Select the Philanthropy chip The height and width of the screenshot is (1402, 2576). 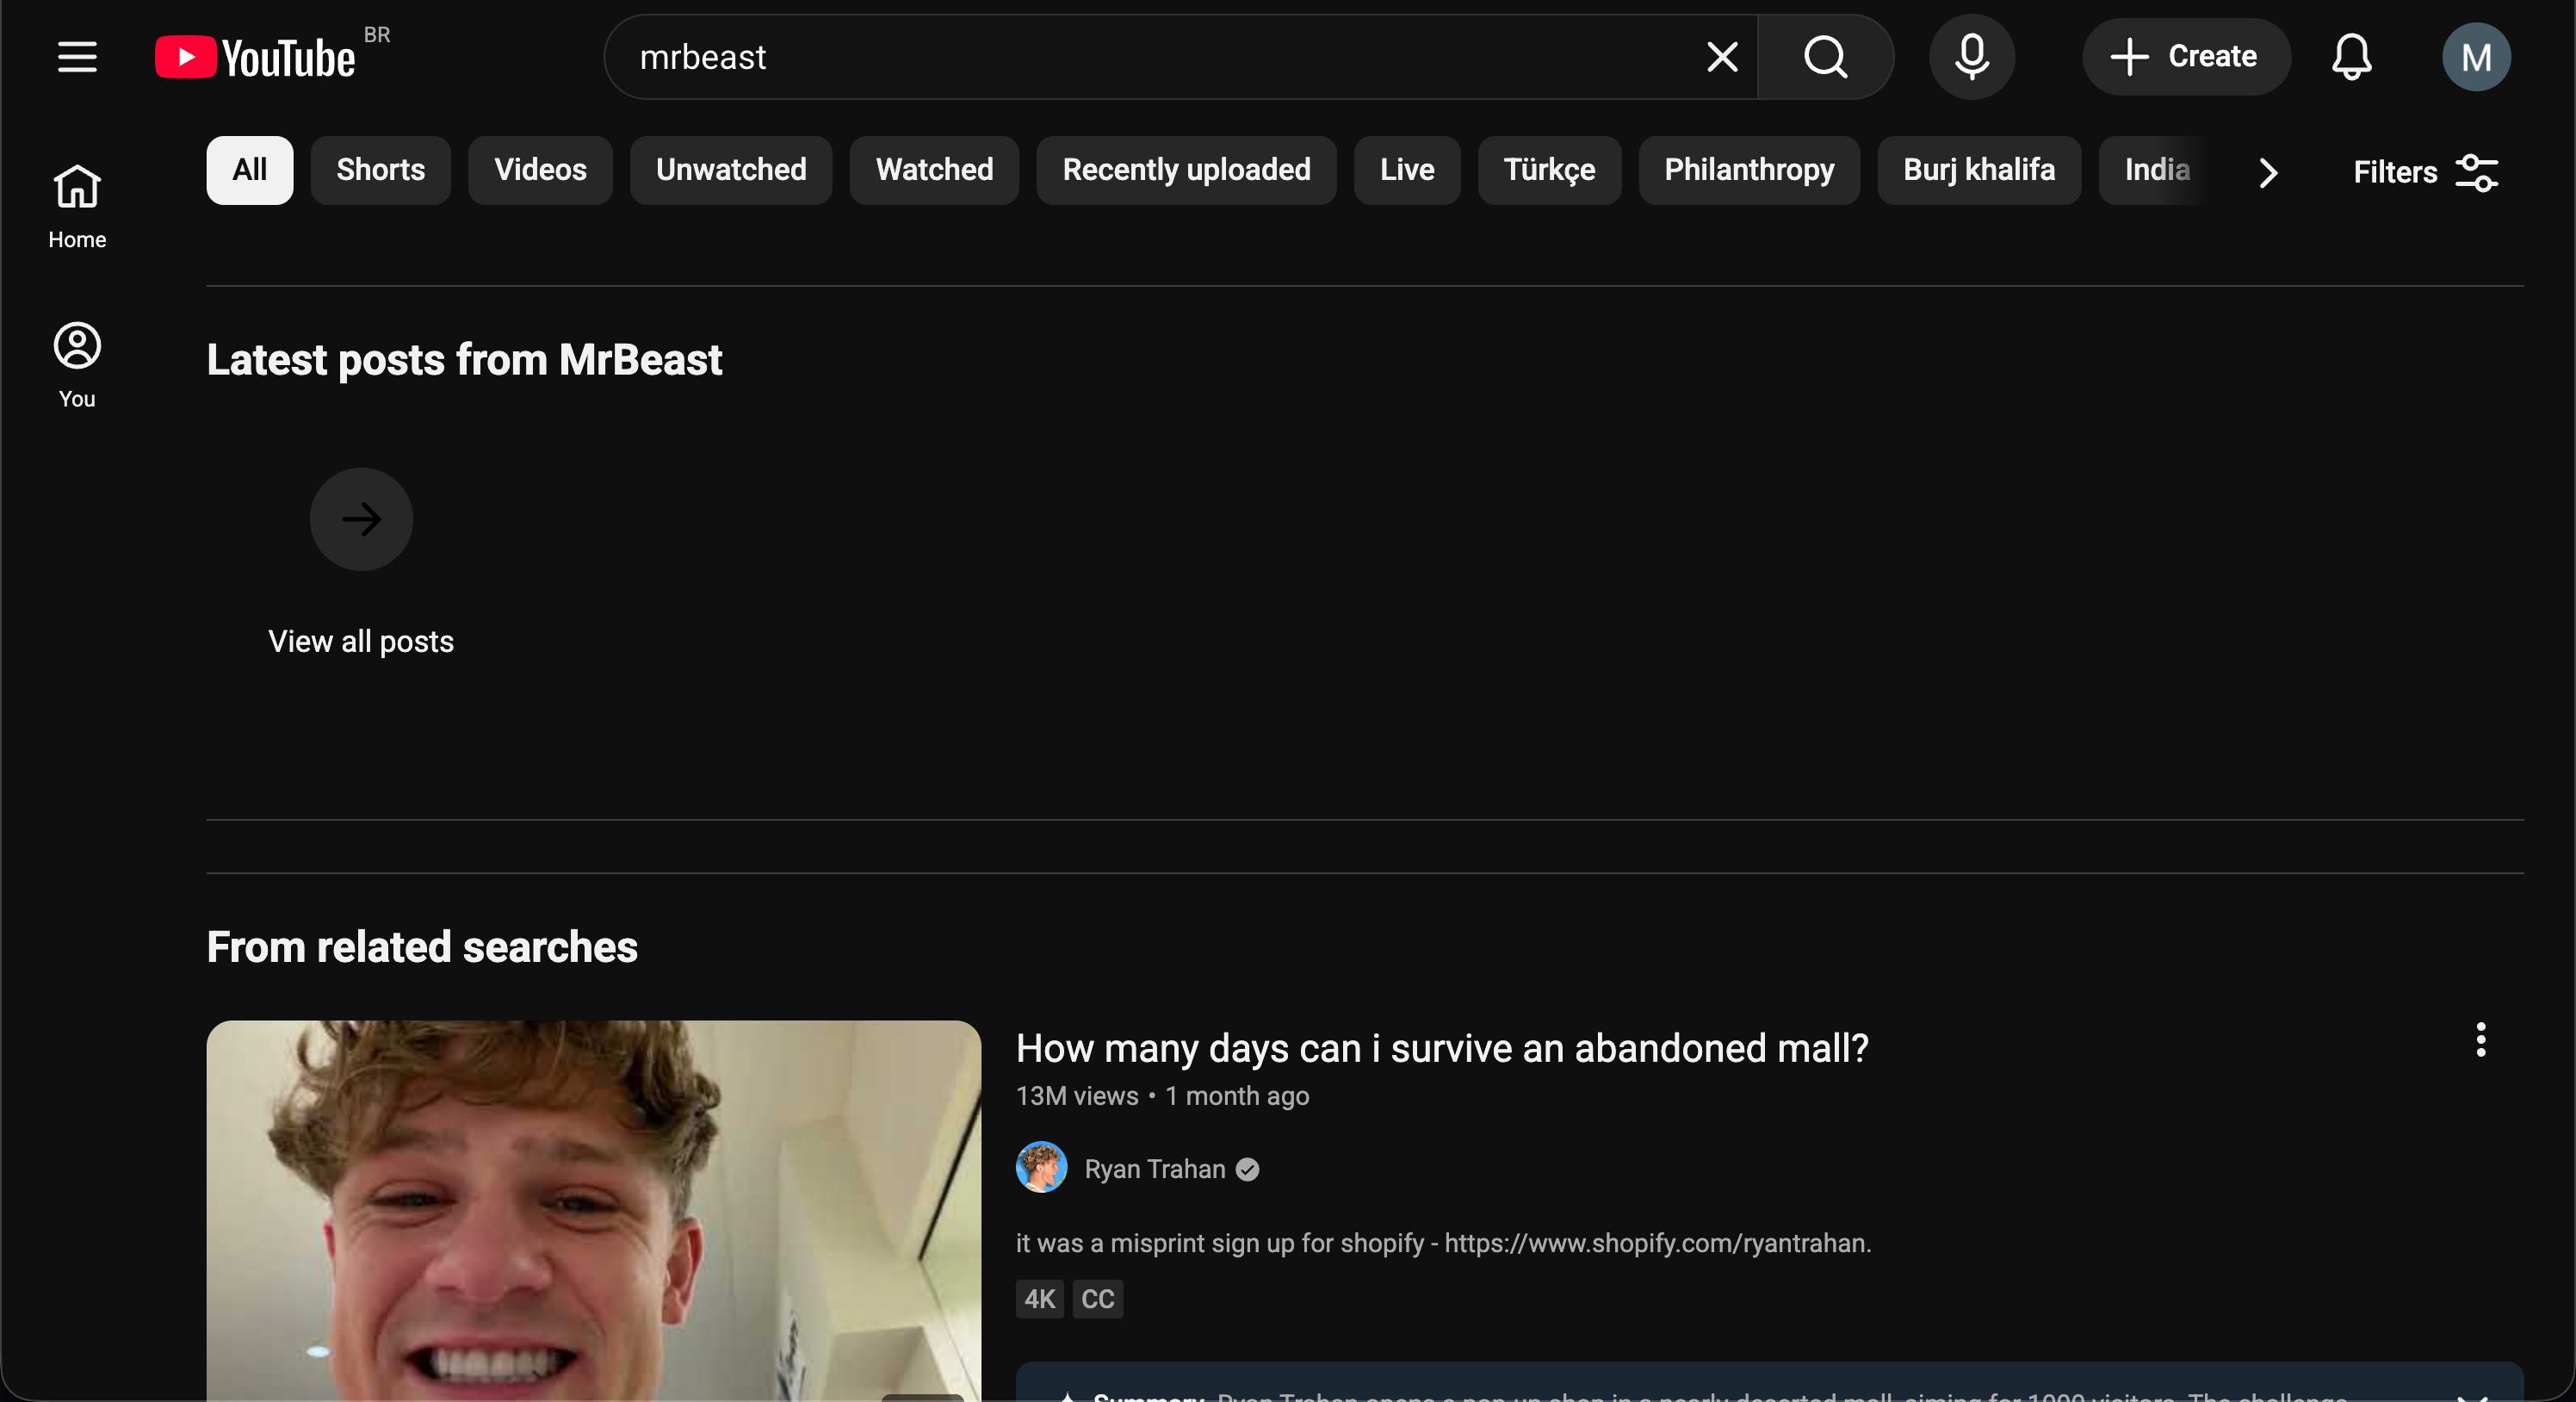pyautogui.click(x=1749, y=170)
